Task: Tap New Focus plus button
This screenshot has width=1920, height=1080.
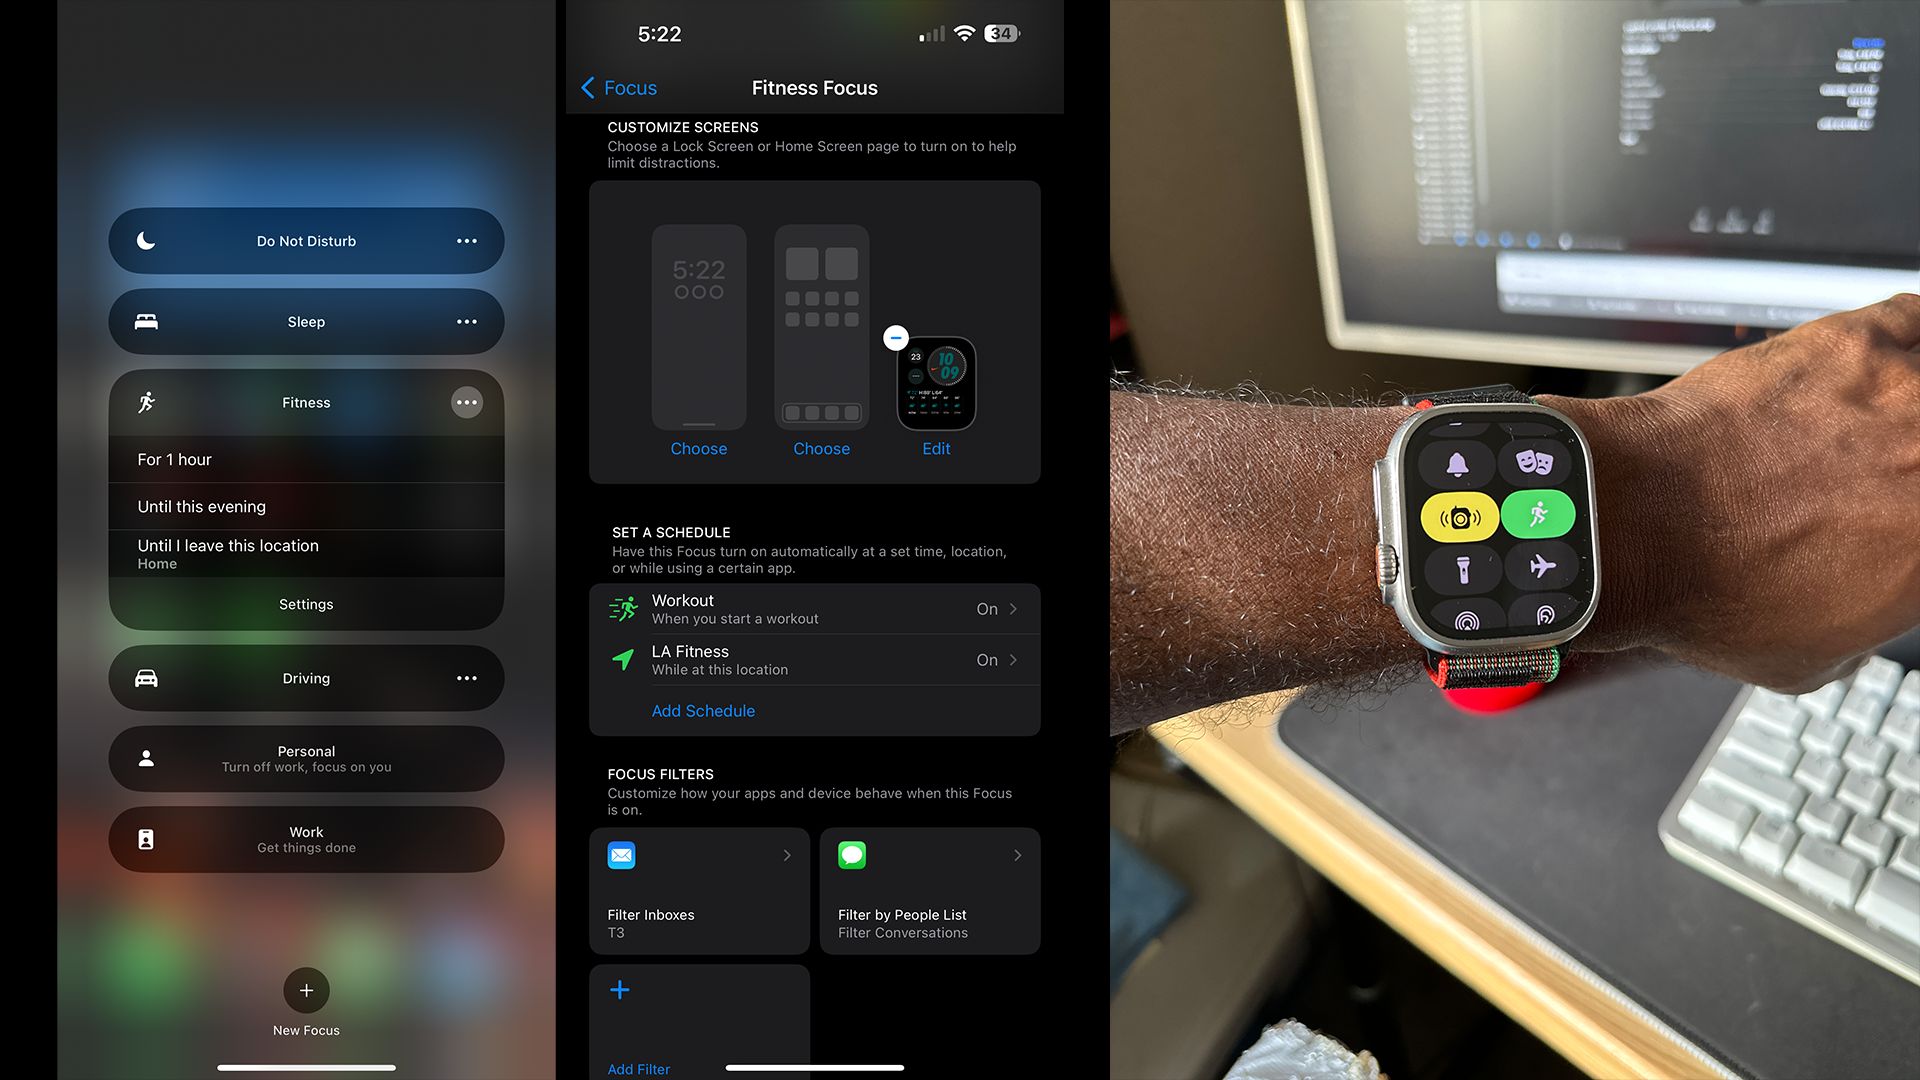Action: [306, 990]
